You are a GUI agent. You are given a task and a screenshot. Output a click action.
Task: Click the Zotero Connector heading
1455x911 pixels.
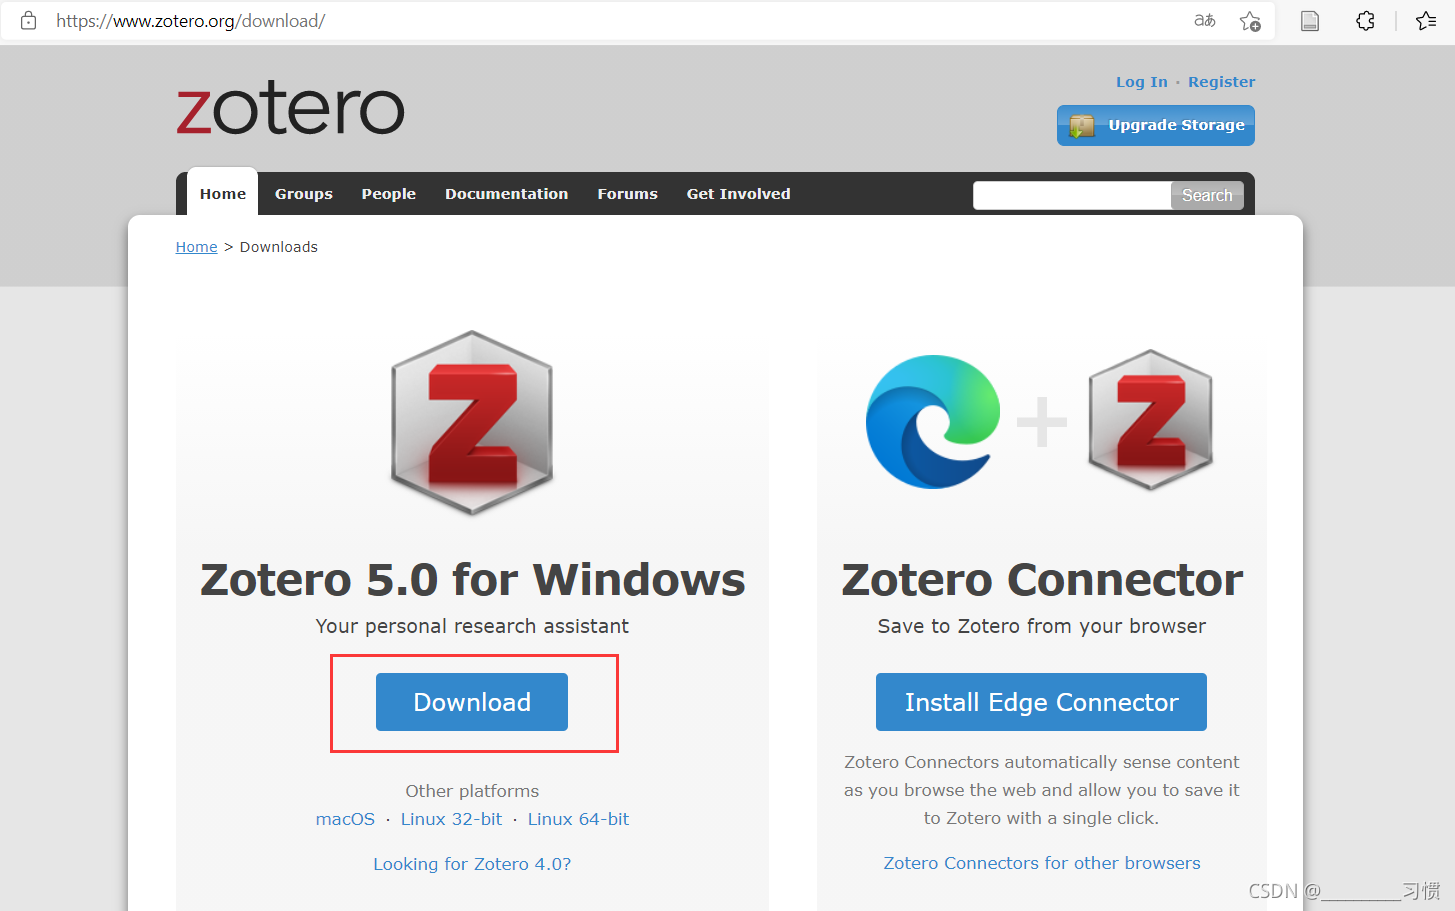point(1042,580)
